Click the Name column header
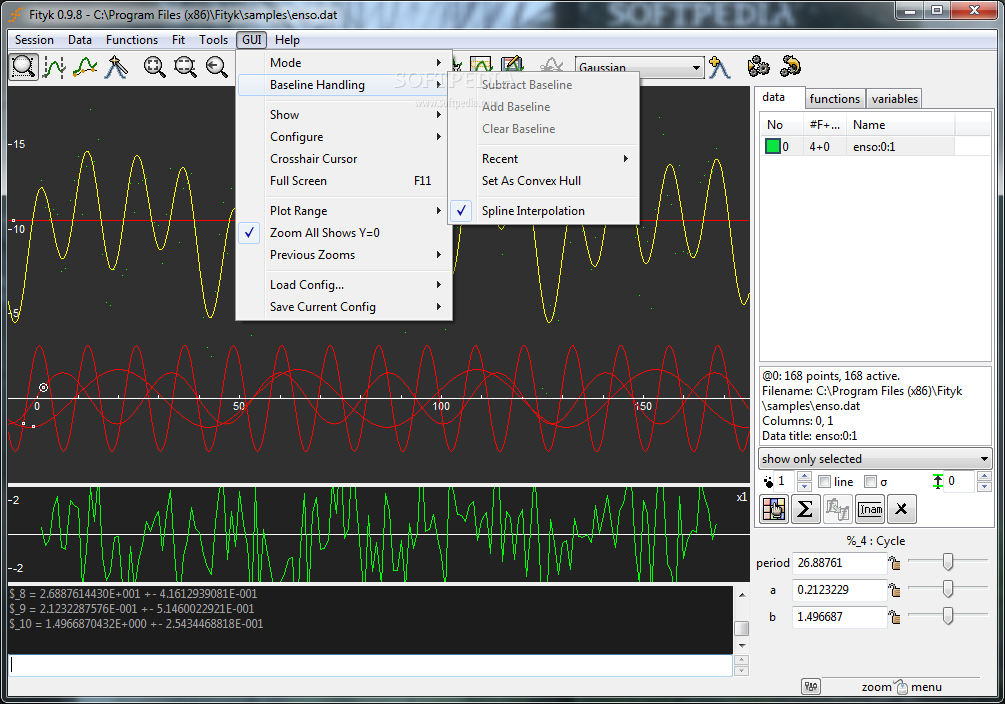1005x704 pixels. click(x=901, y=125)
